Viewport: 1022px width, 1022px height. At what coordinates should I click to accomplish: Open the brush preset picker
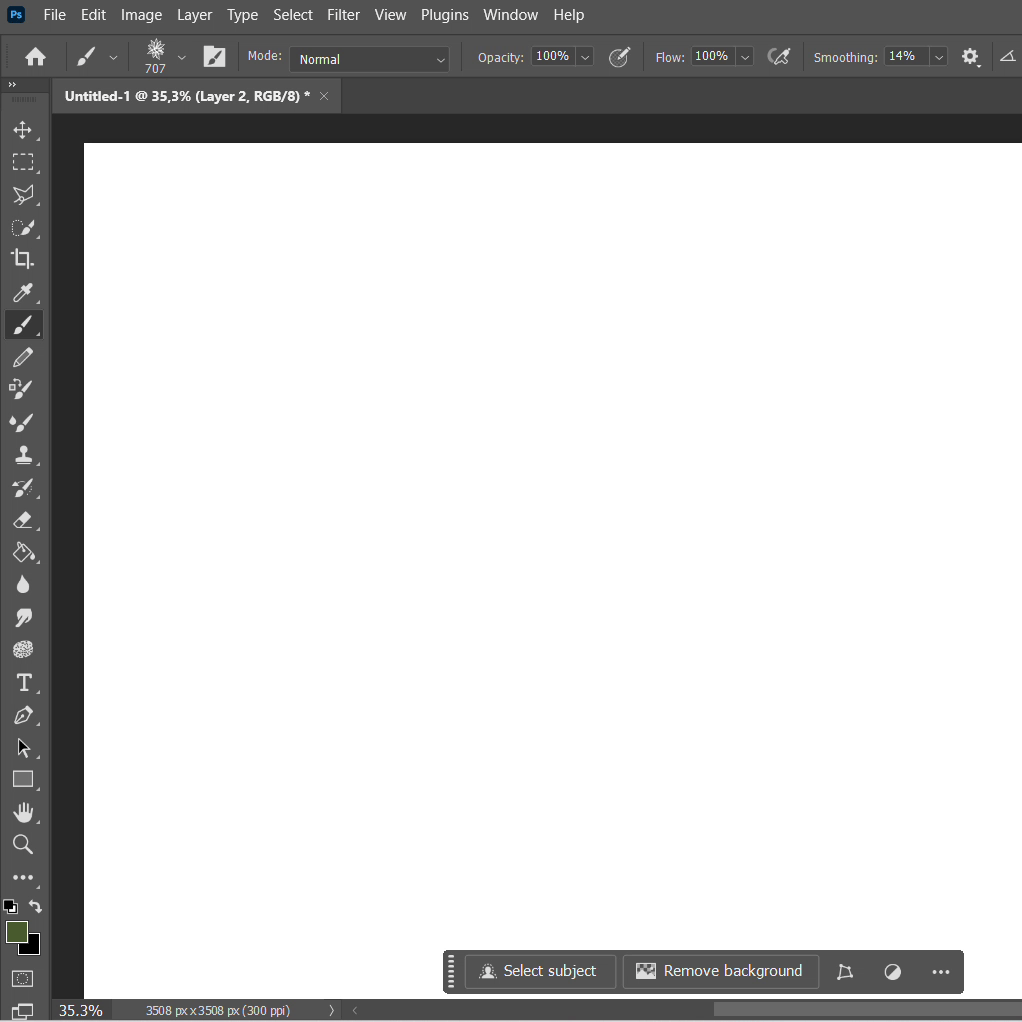(160, 56)
